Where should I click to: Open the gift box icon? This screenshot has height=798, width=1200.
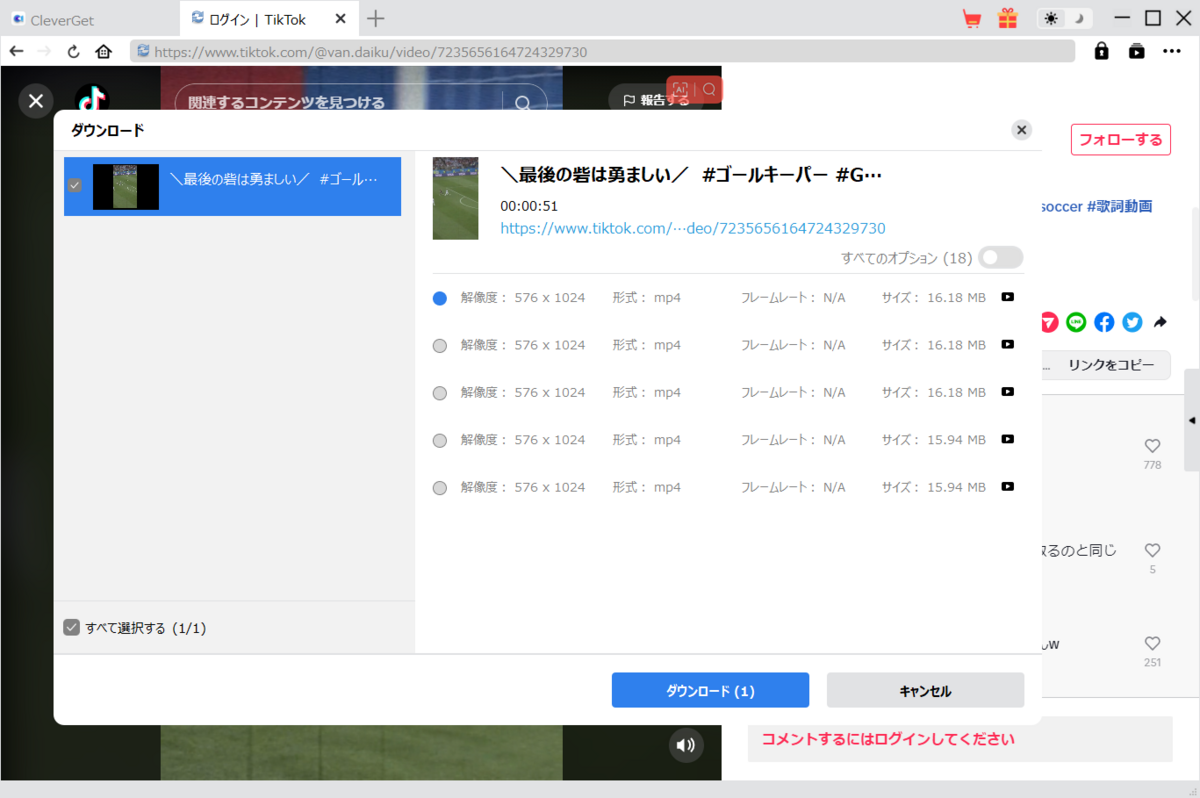click(1007, 18)
